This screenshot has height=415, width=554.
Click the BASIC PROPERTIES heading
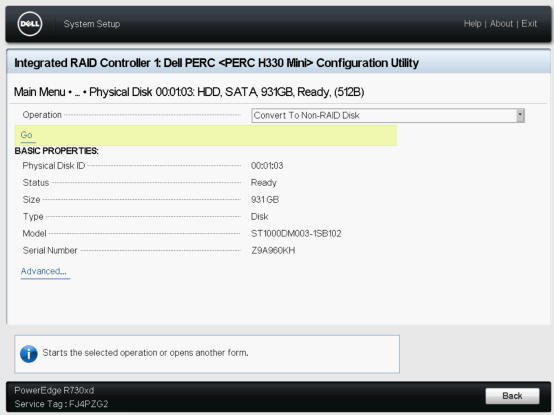pyautogui.click(x=57, y=151)
